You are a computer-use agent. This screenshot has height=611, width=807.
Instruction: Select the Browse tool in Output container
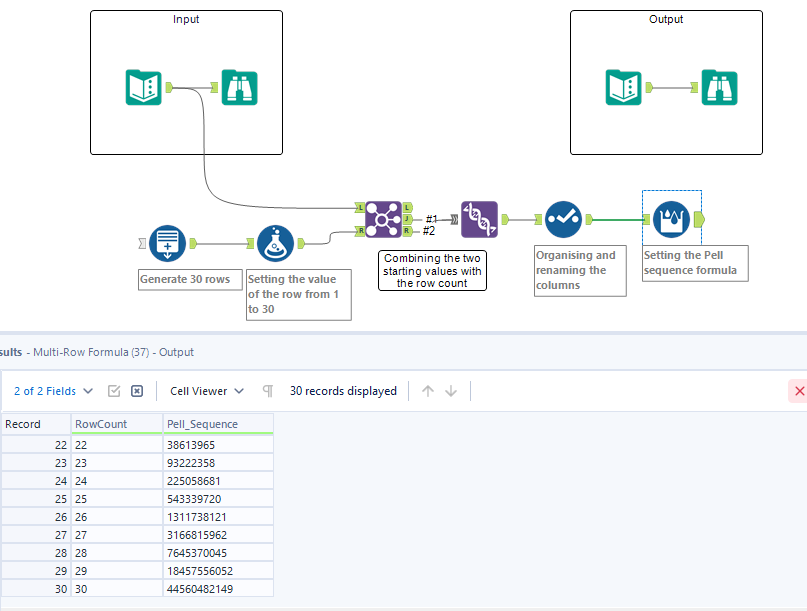pos(720,87)
